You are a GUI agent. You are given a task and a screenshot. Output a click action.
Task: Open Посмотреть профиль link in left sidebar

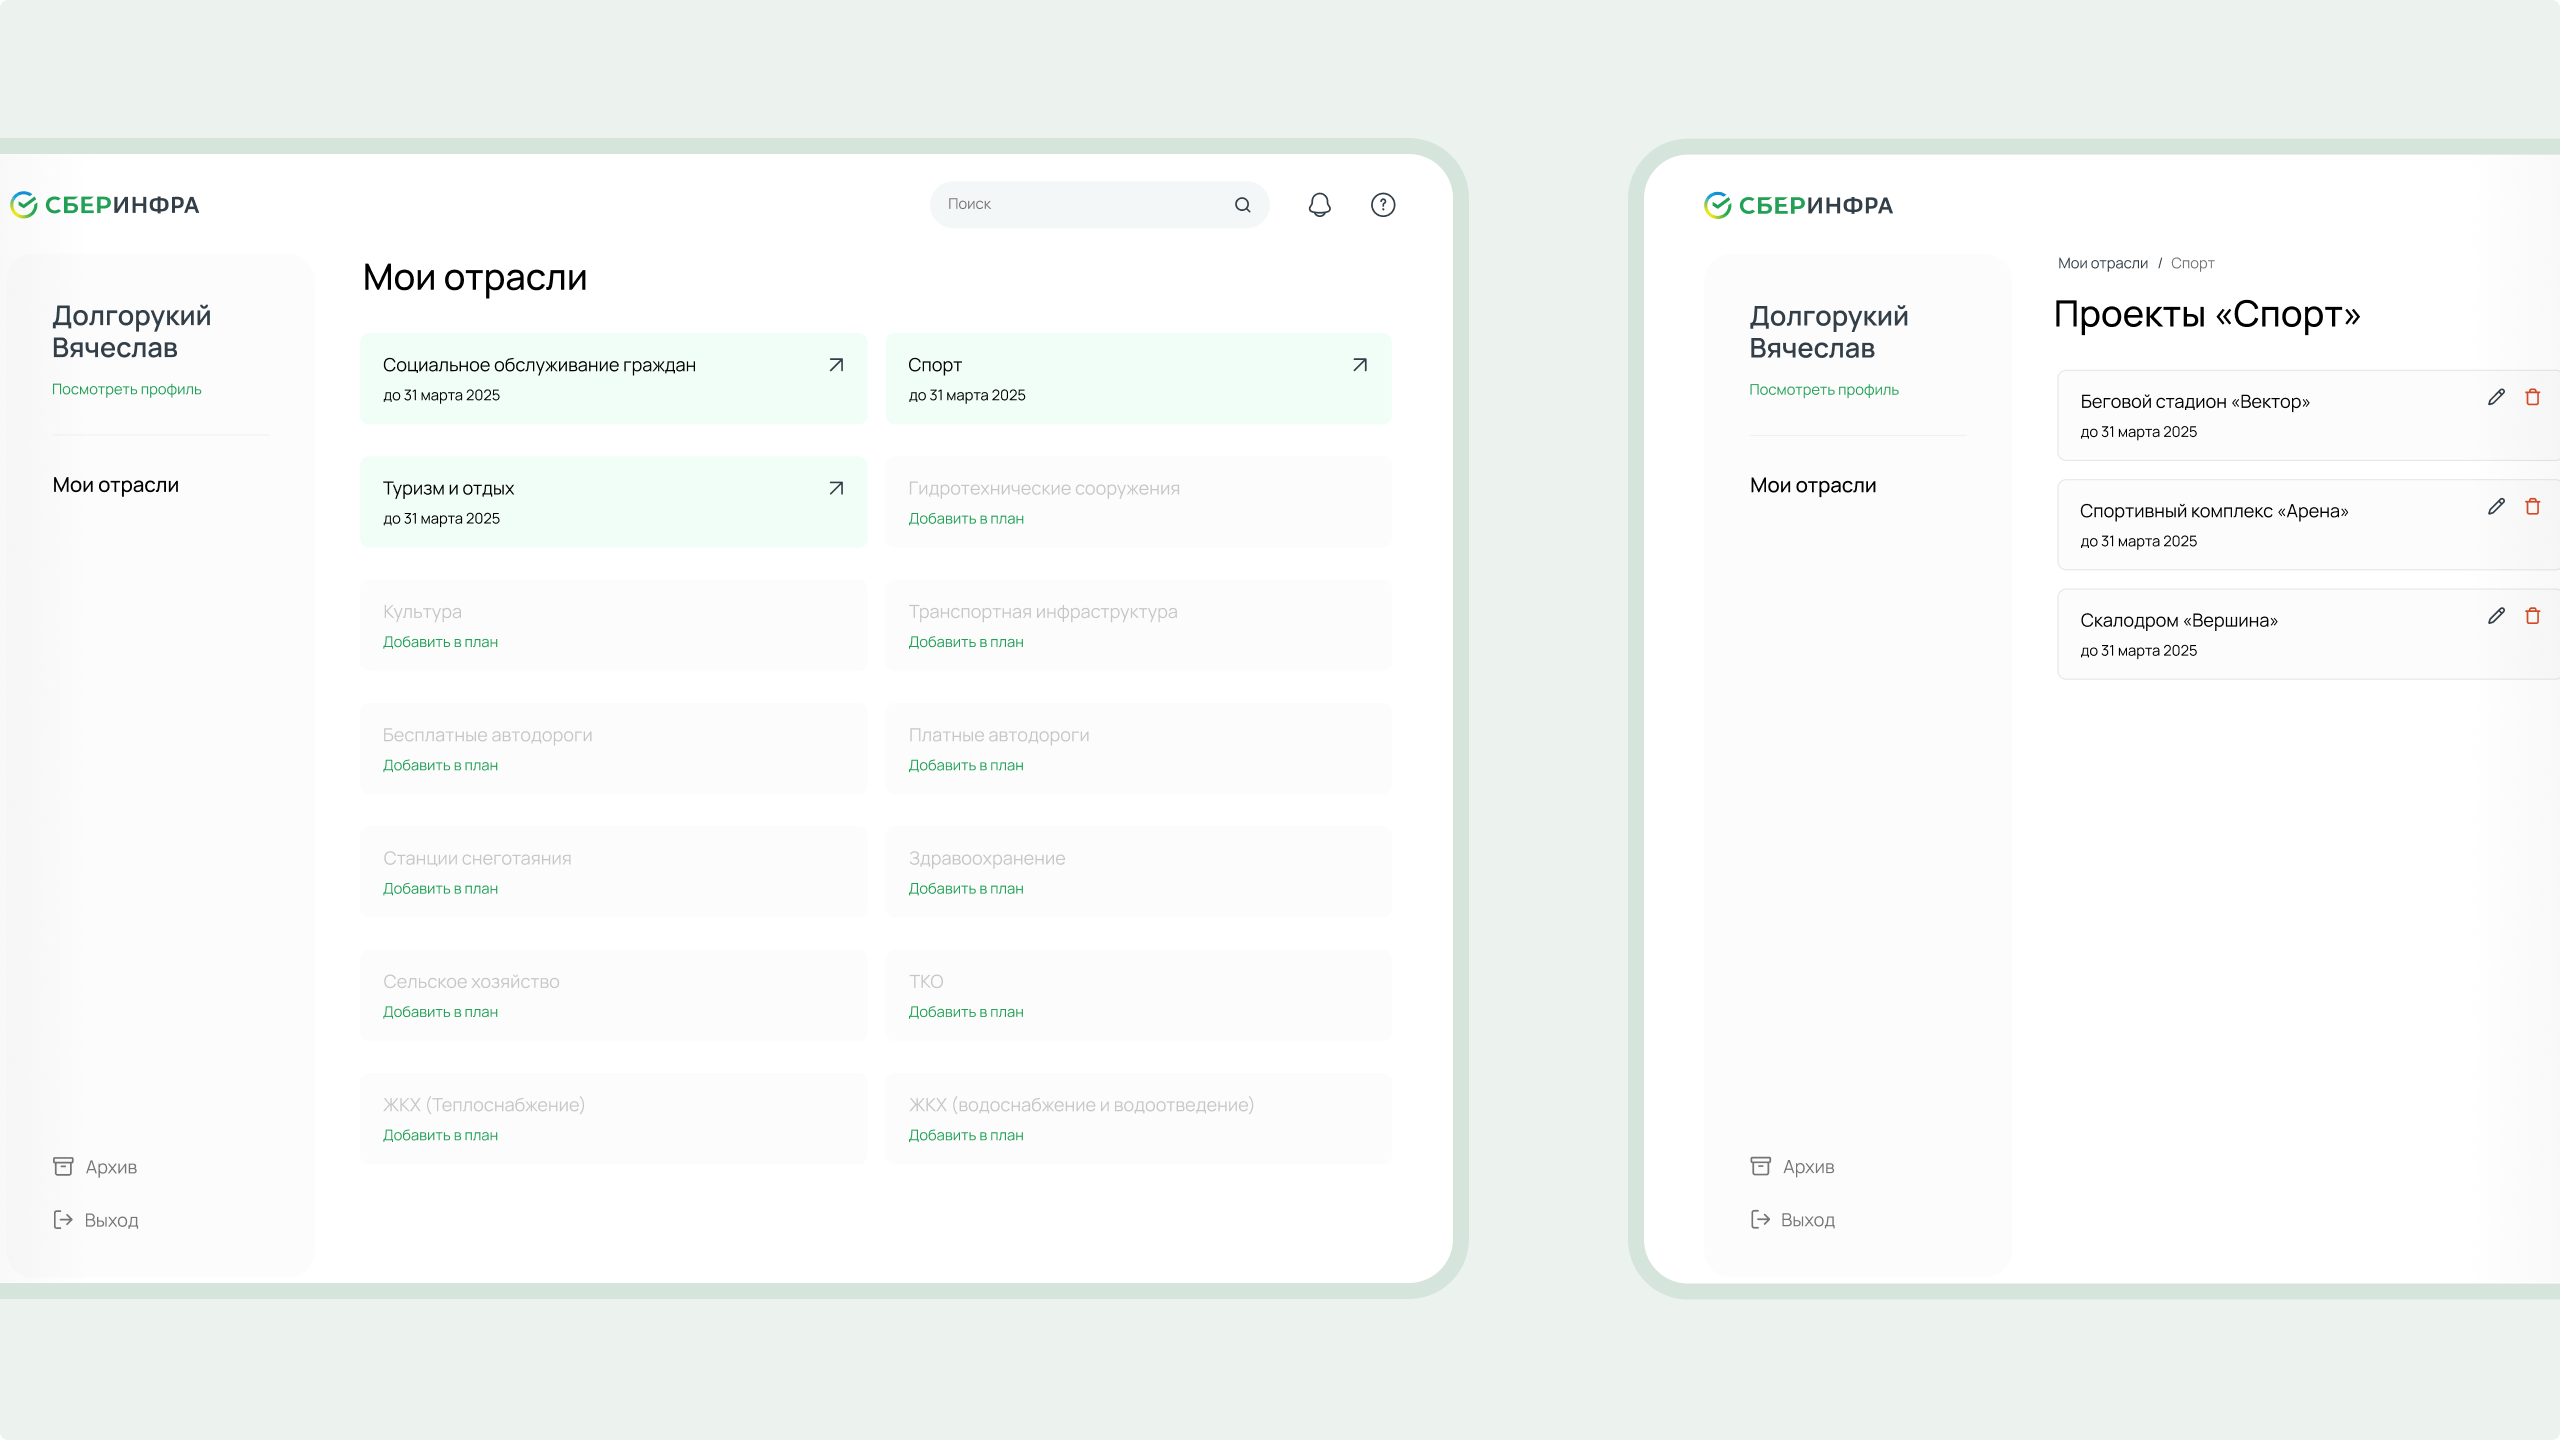pyautogui.click(x=126, y=389)
